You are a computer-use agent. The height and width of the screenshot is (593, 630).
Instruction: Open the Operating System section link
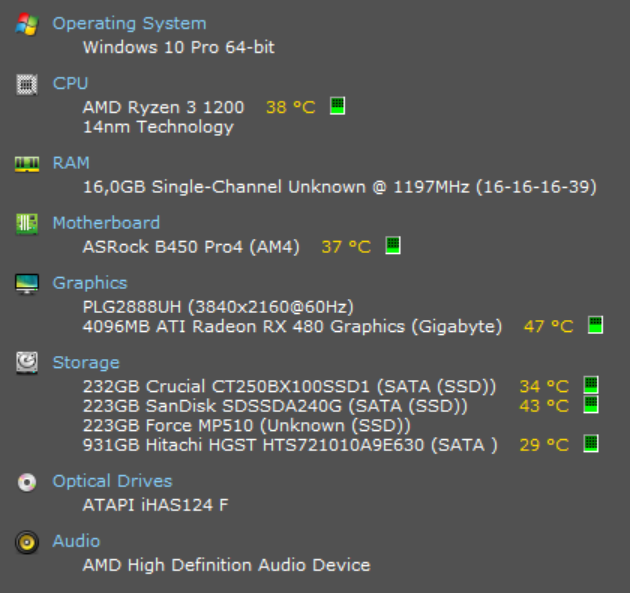[x=129, y=24]
